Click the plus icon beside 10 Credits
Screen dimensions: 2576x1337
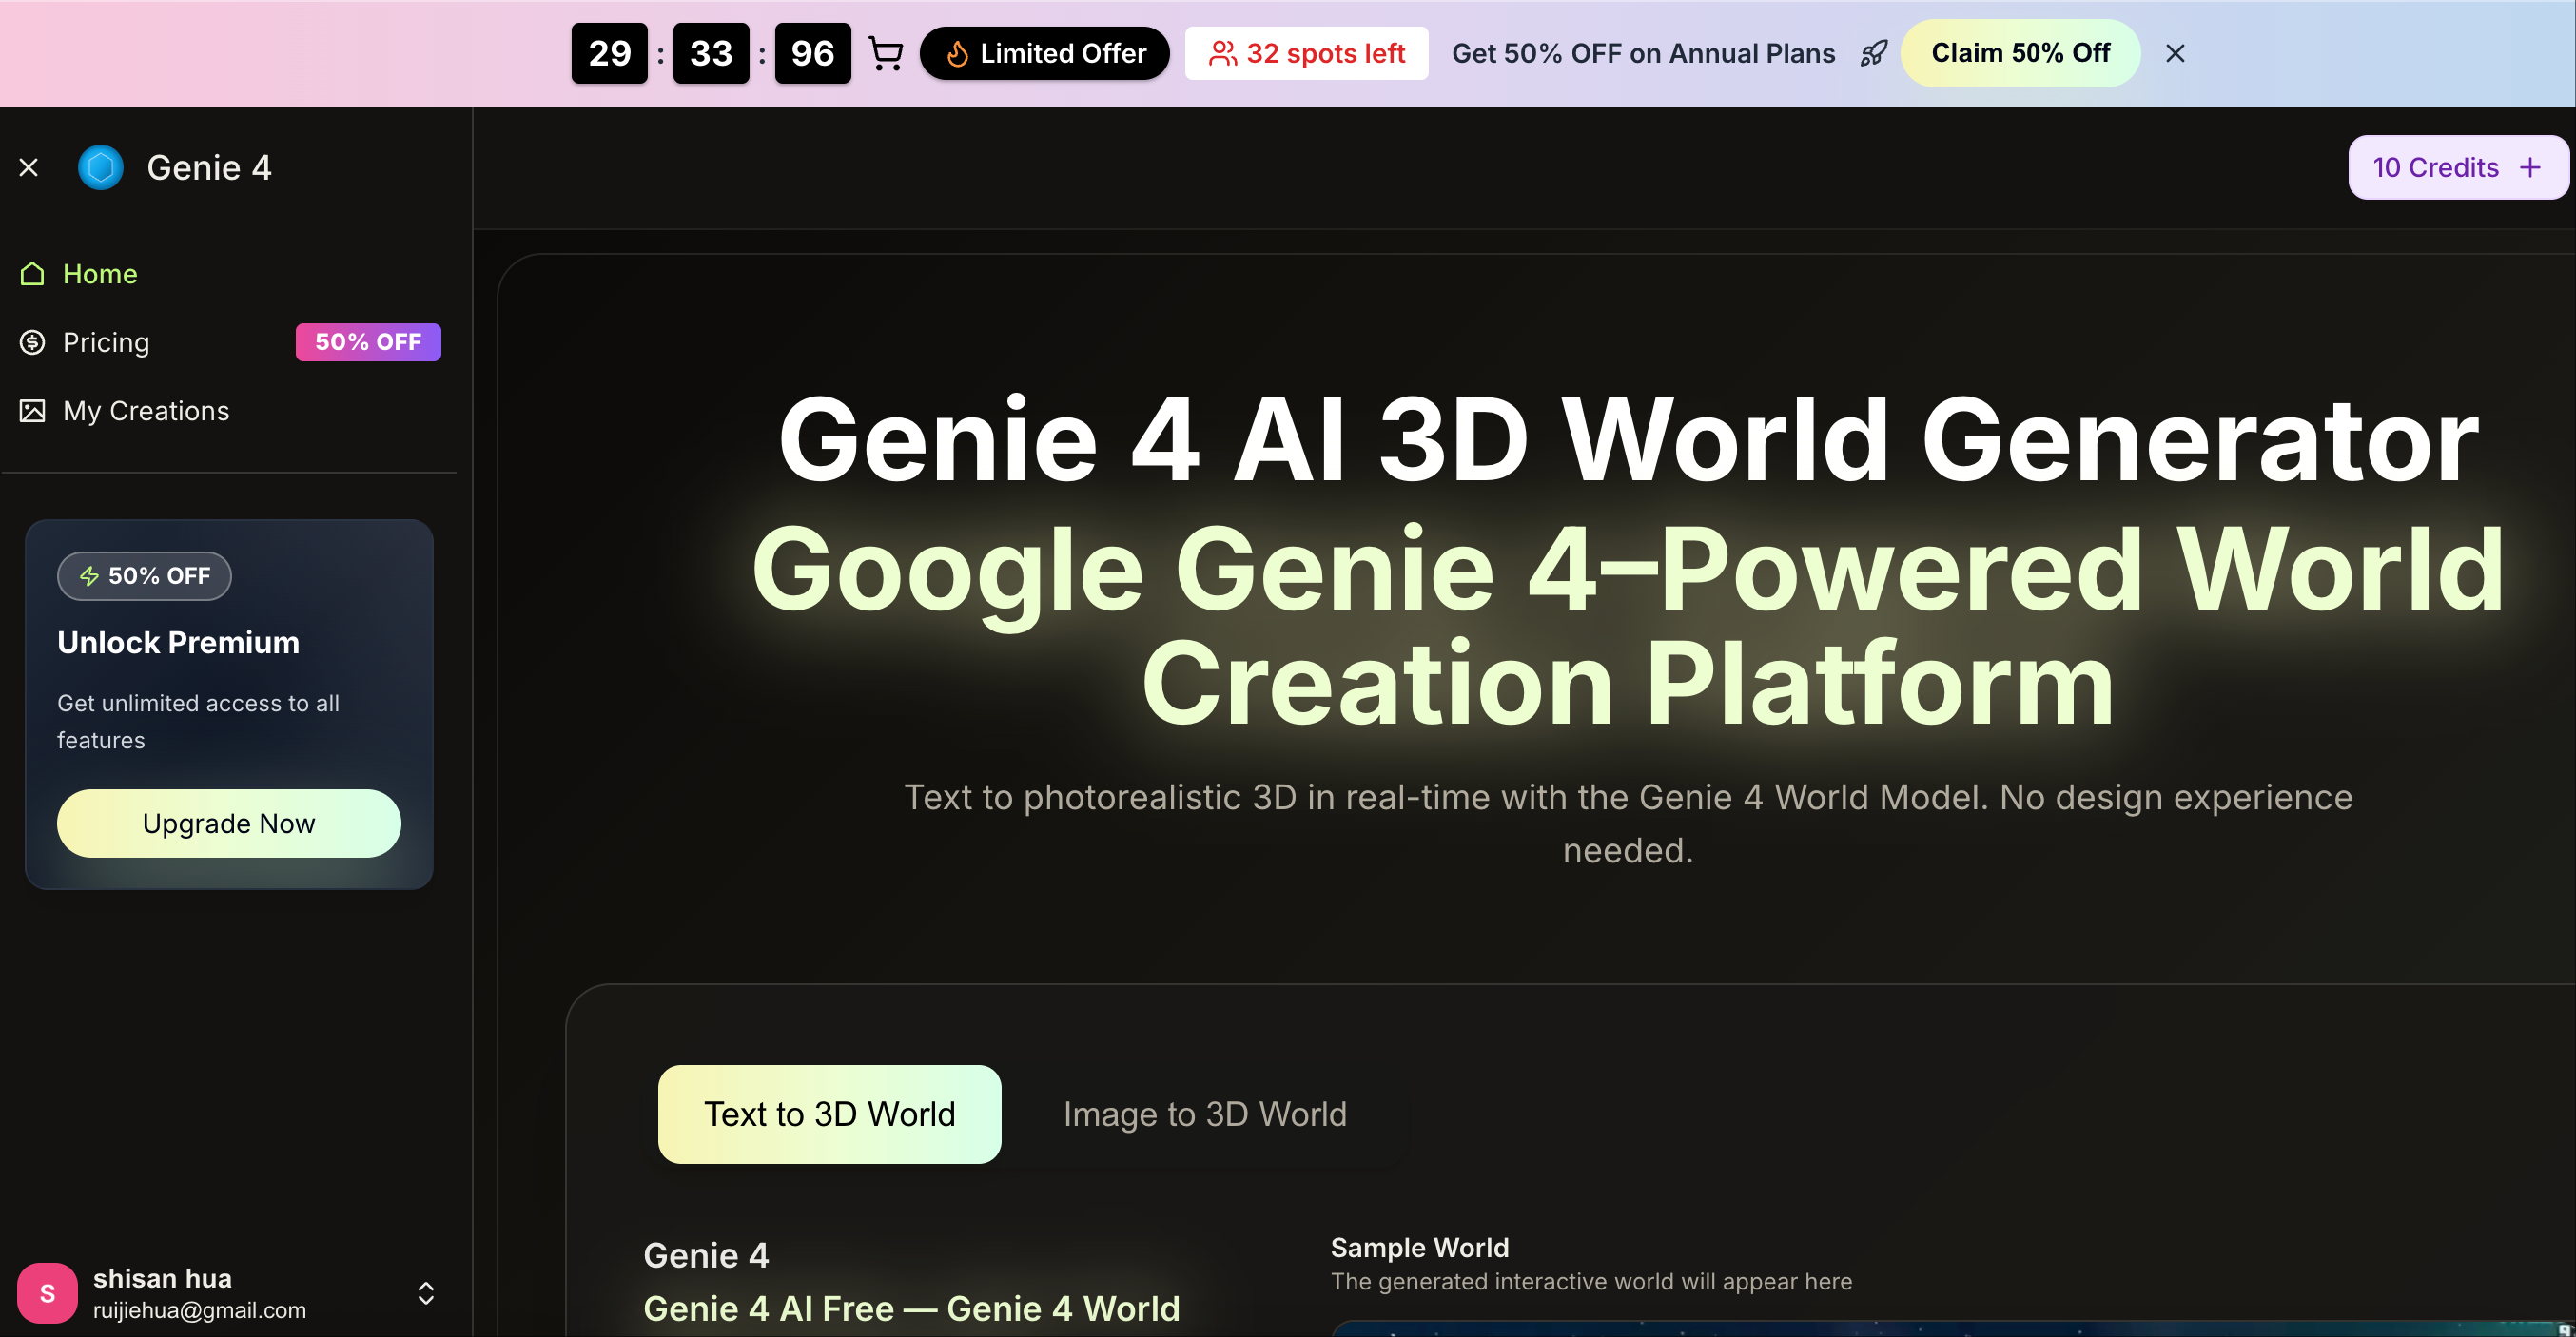[2528, 167]
